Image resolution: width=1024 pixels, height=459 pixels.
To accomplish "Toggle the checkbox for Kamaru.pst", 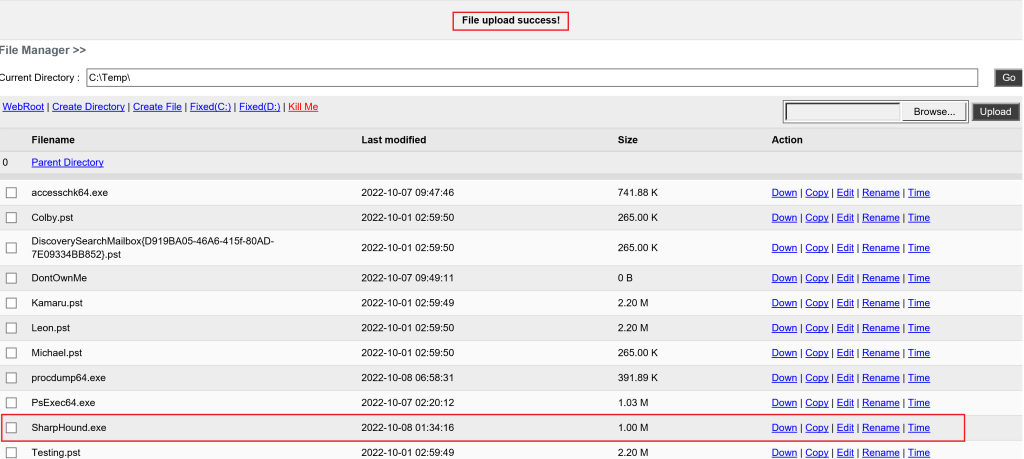I will (12, 303).
